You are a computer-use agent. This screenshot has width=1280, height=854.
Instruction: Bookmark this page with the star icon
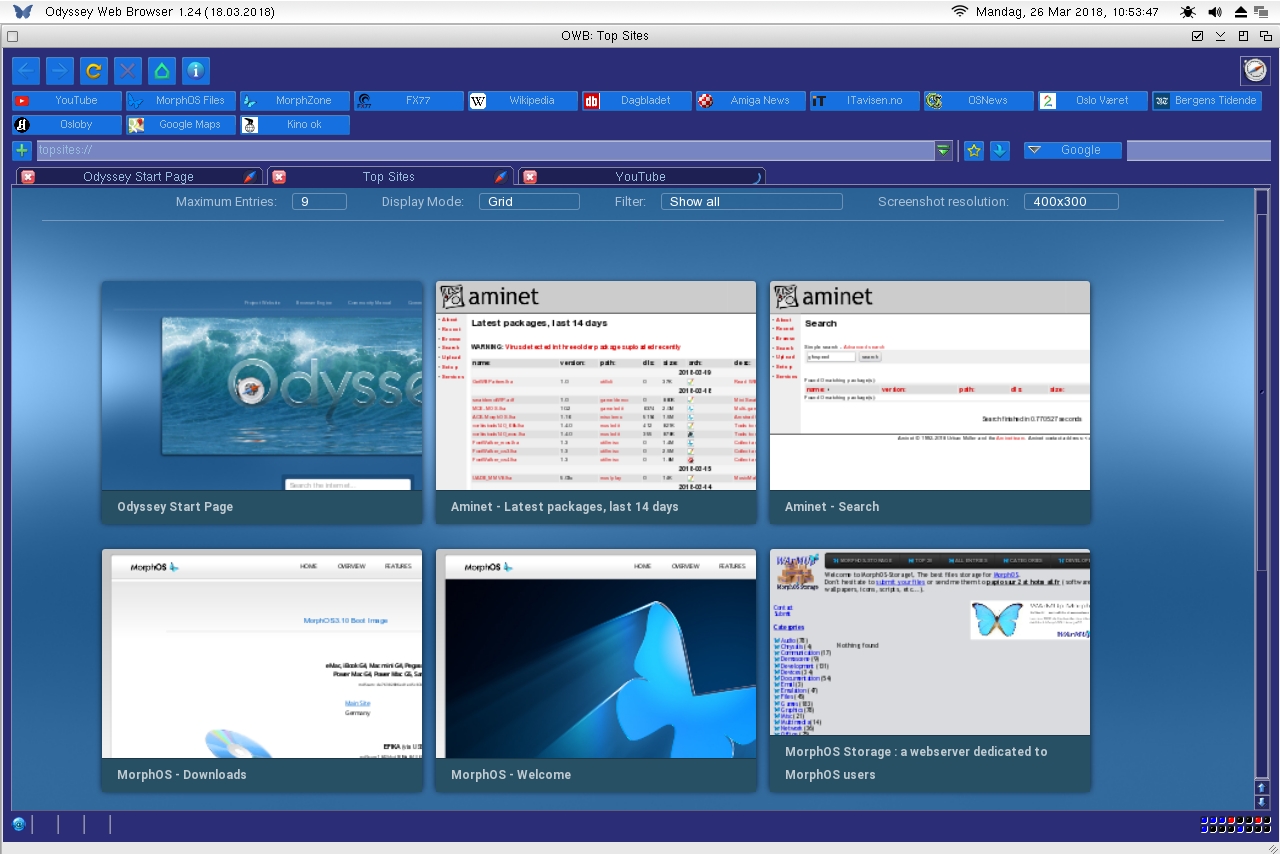pyautogui.click(x=974, y=150)
